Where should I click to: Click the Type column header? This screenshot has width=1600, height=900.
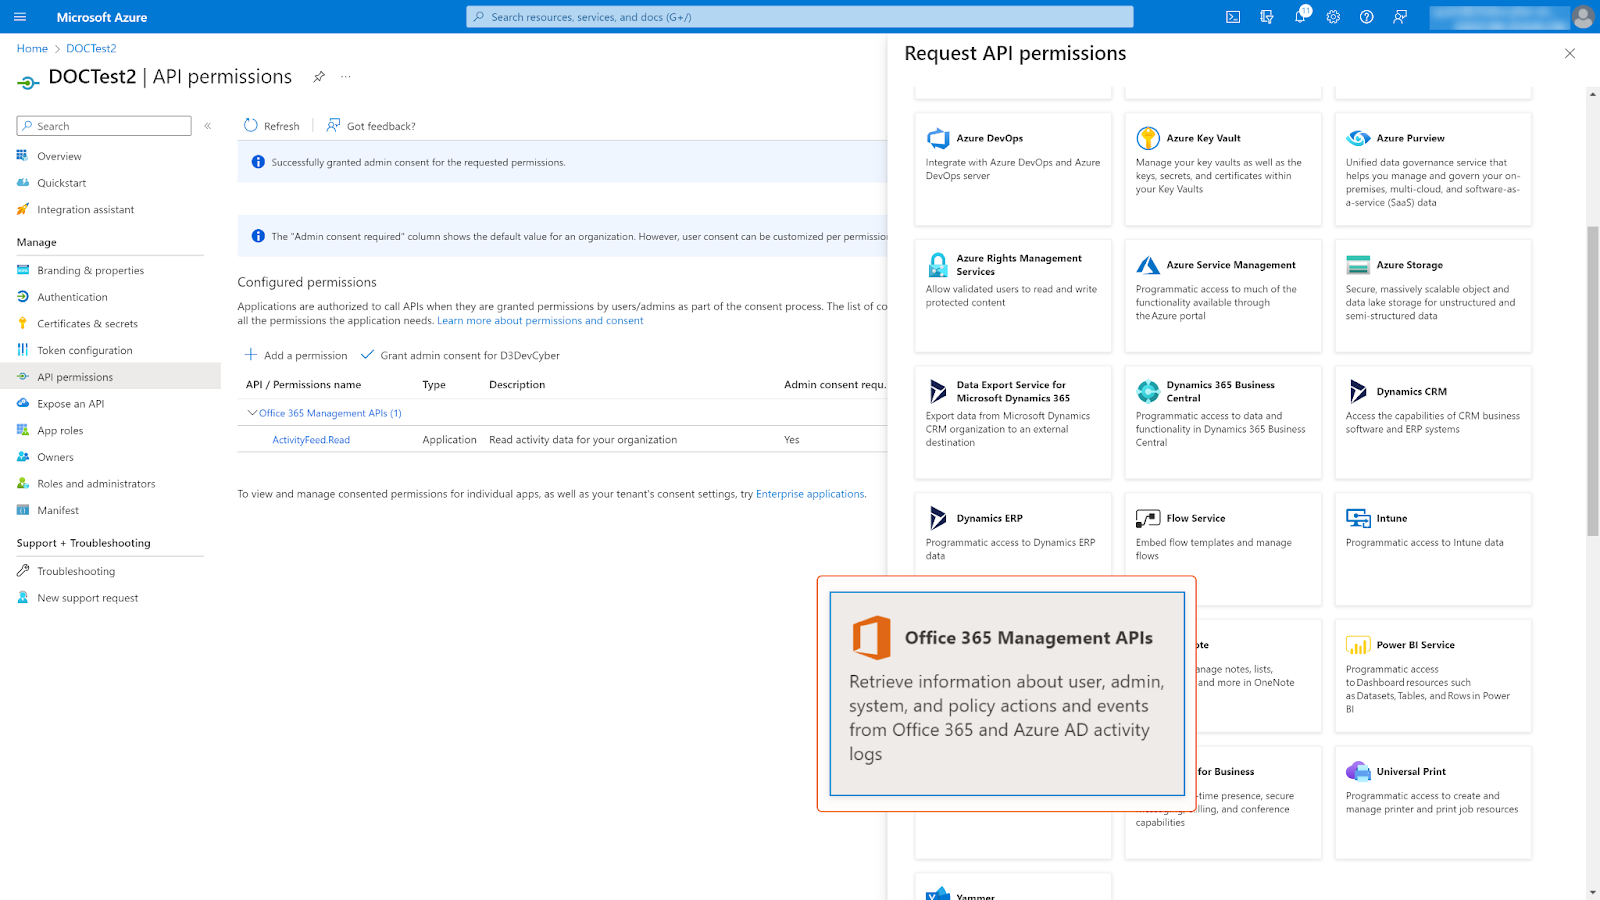[x=434, y=385]
